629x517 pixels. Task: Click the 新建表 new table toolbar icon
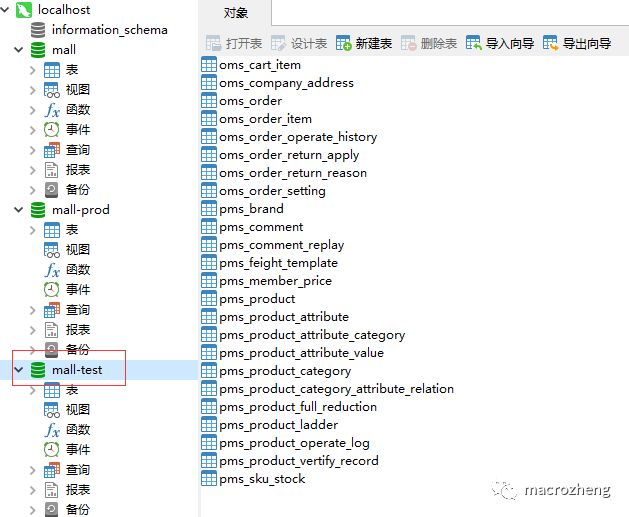[344, 43]
